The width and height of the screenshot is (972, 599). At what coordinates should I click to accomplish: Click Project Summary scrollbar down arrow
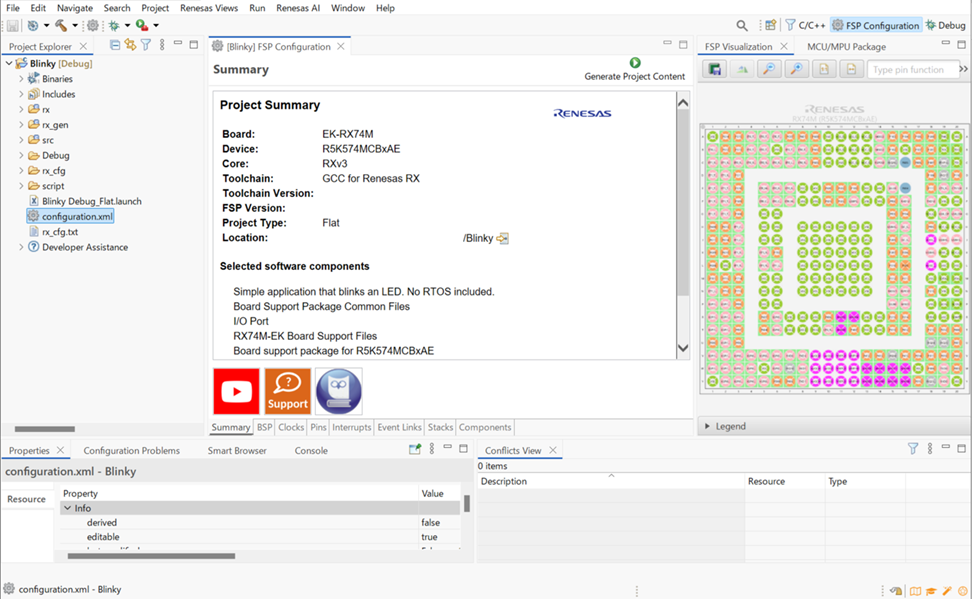[x=683, y=348]
